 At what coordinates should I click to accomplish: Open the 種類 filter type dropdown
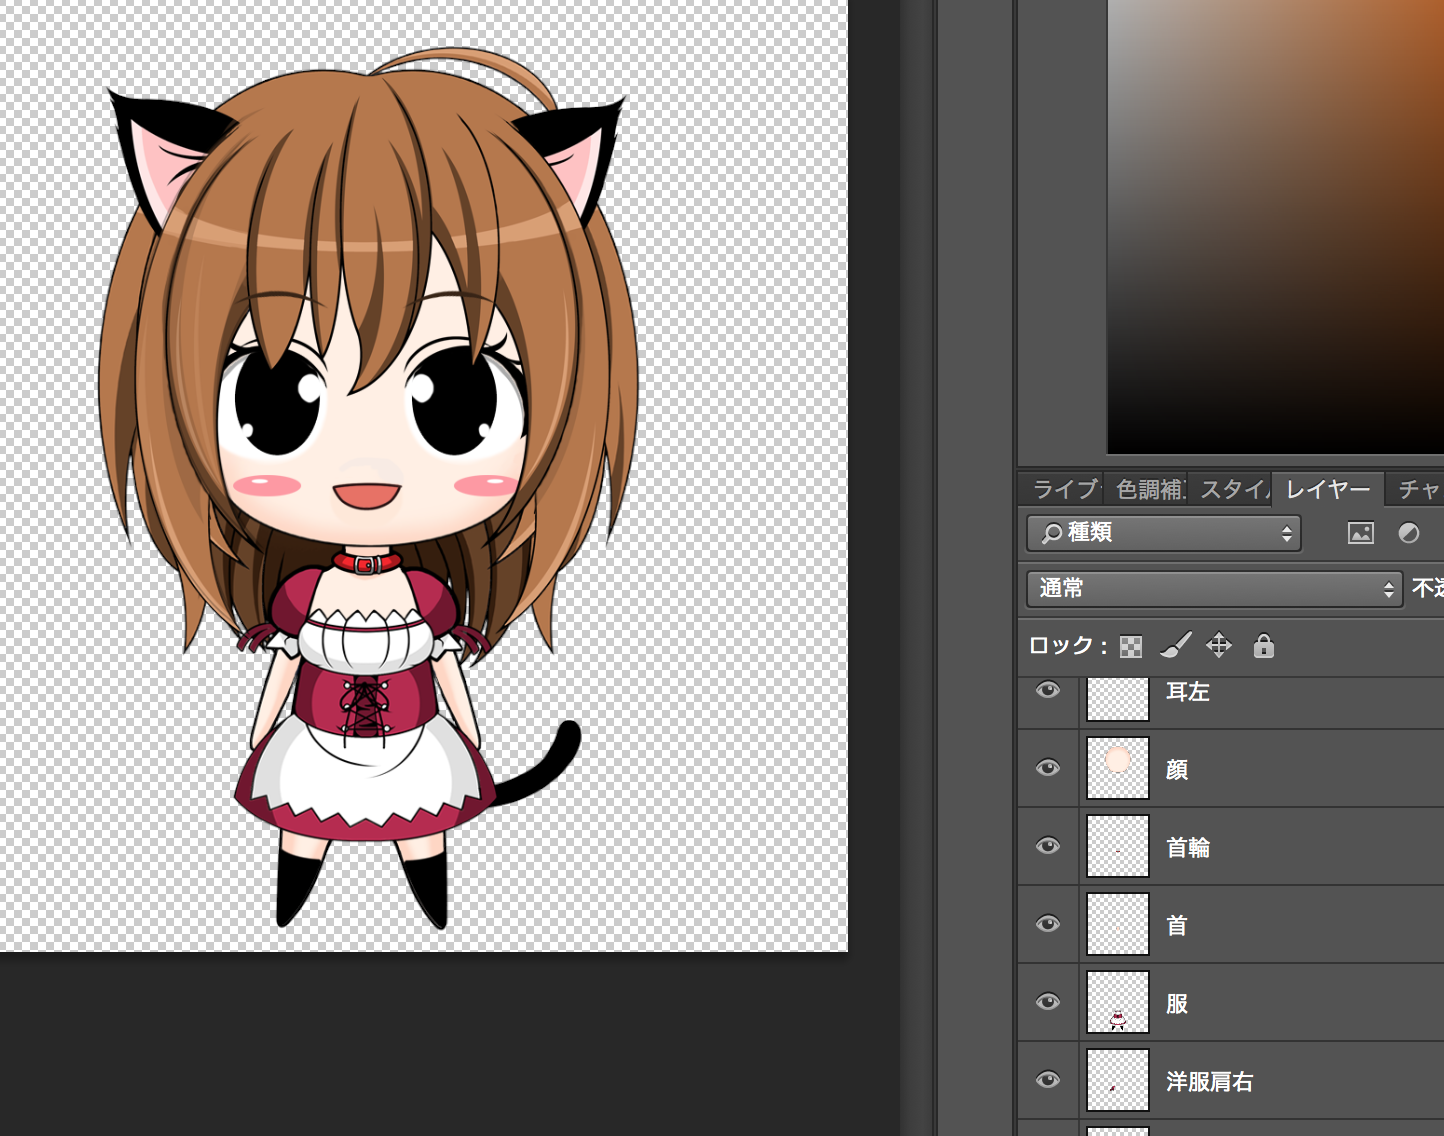(x=1164, y=533)
